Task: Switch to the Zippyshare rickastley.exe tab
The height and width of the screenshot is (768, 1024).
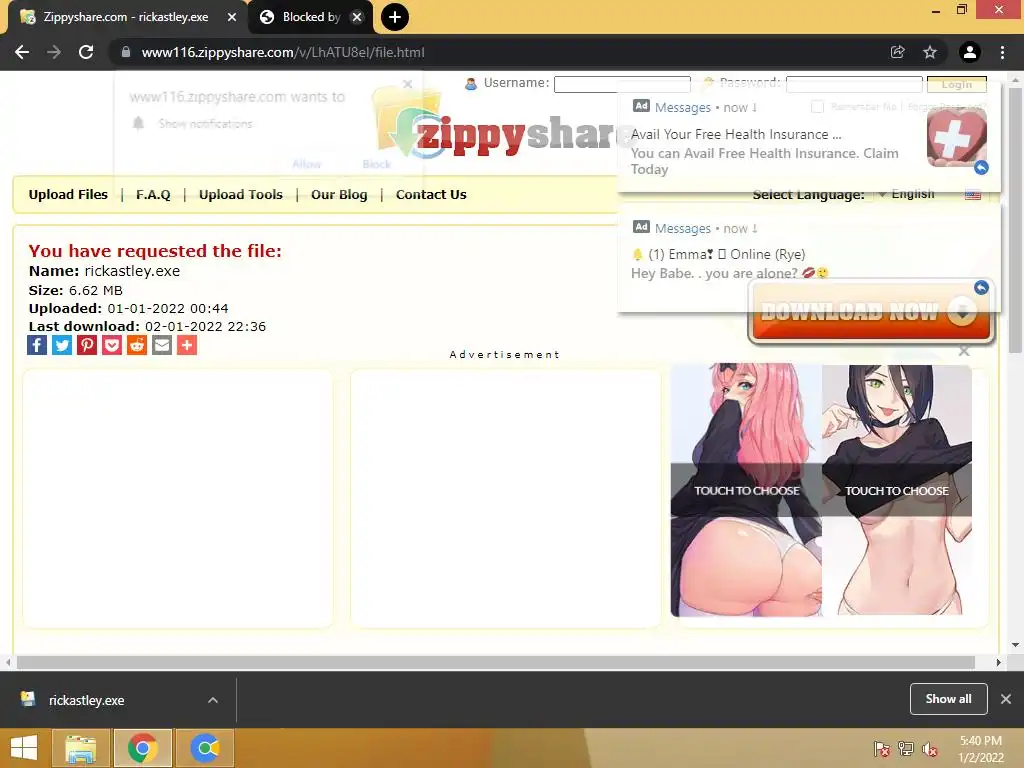Action: 126,18
